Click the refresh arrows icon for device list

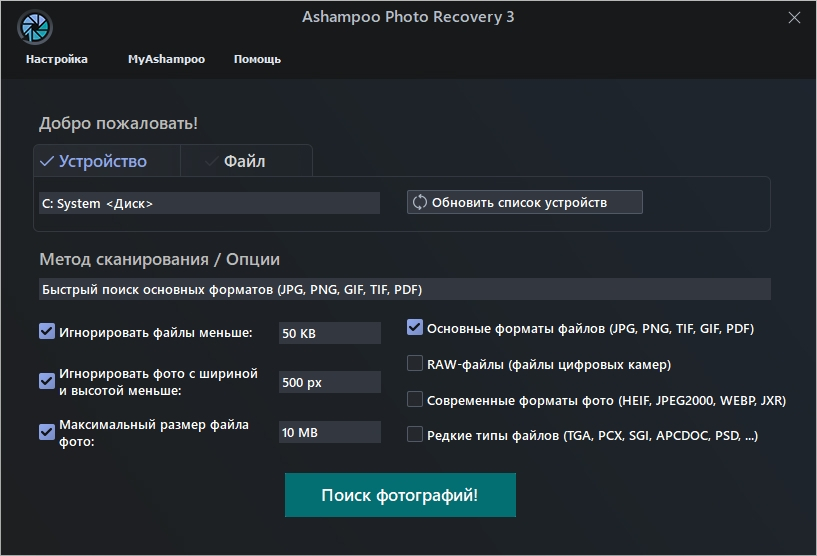point(419,202)
